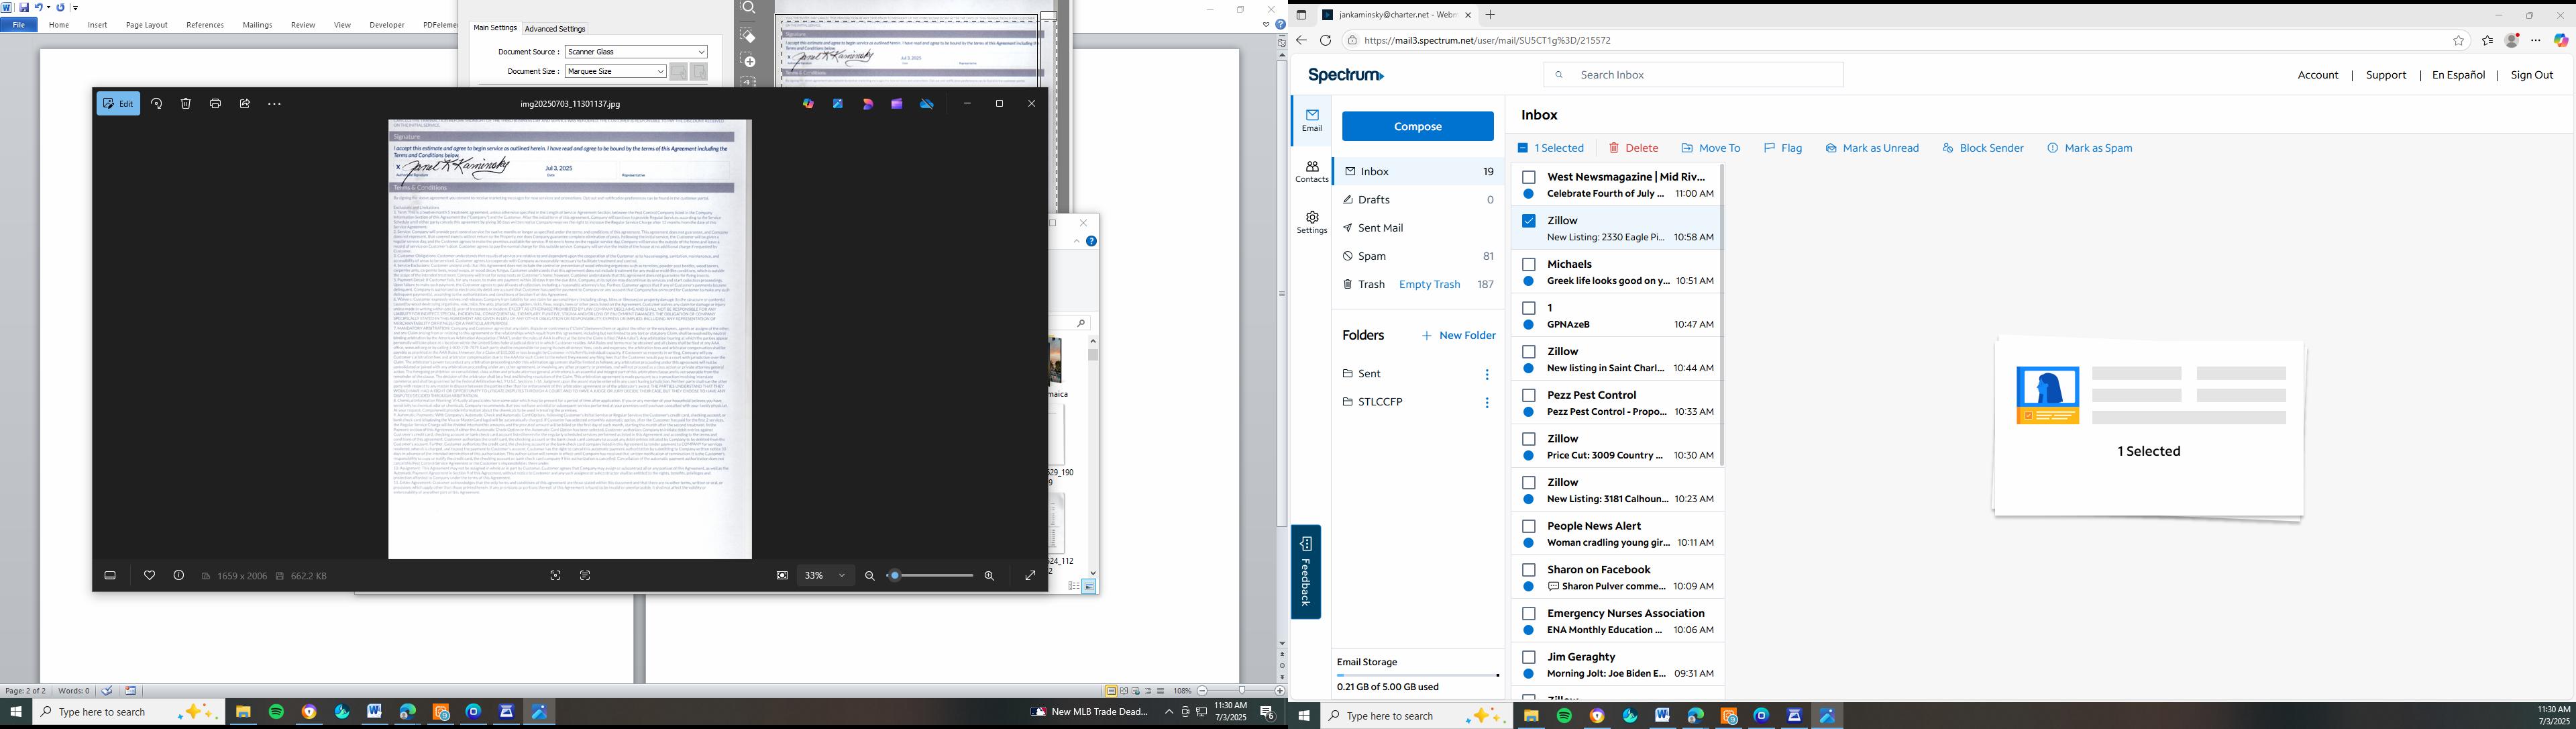Switch to Advanced Settings tab
This screenshot has width=2576, height=729.
coord(555,29)
